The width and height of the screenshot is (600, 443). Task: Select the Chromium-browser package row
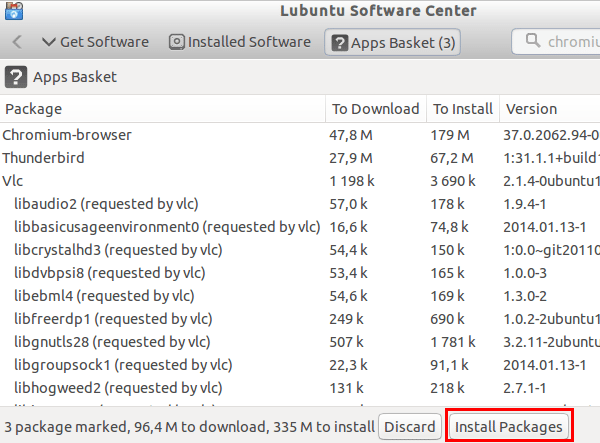click(300, 135)
